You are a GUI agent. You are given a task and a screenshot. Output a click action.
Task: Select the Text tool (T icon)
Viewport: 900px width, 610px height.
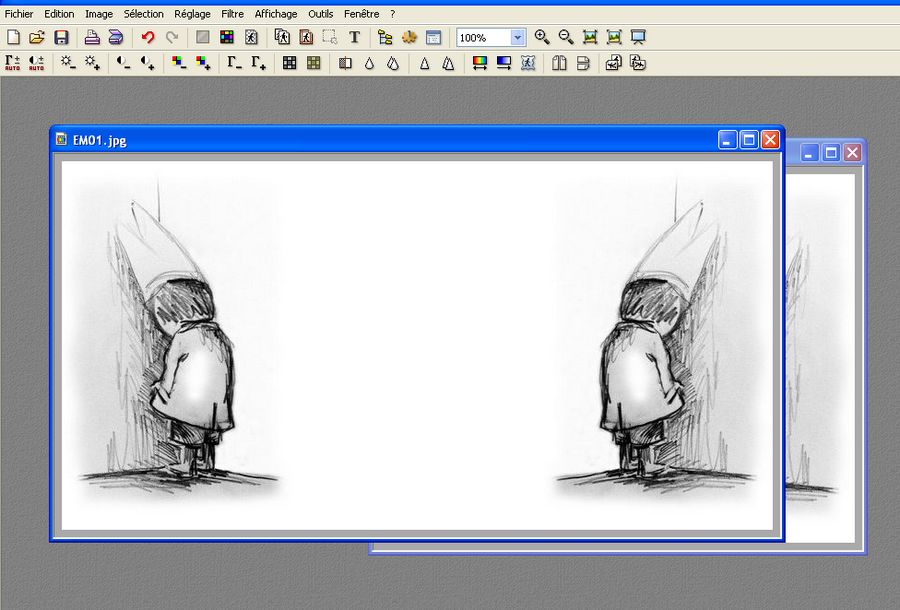tap(354, 37)
